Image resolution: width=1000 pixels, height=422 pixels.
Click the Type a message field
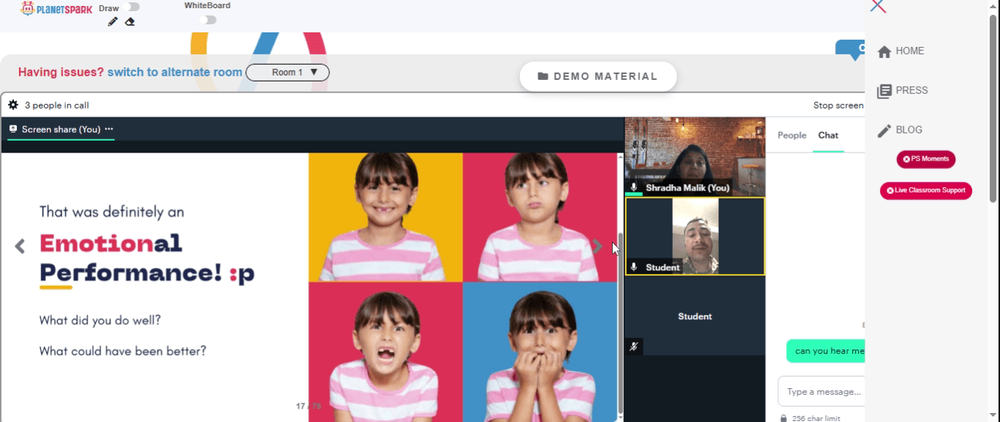[x=821, y=391]
